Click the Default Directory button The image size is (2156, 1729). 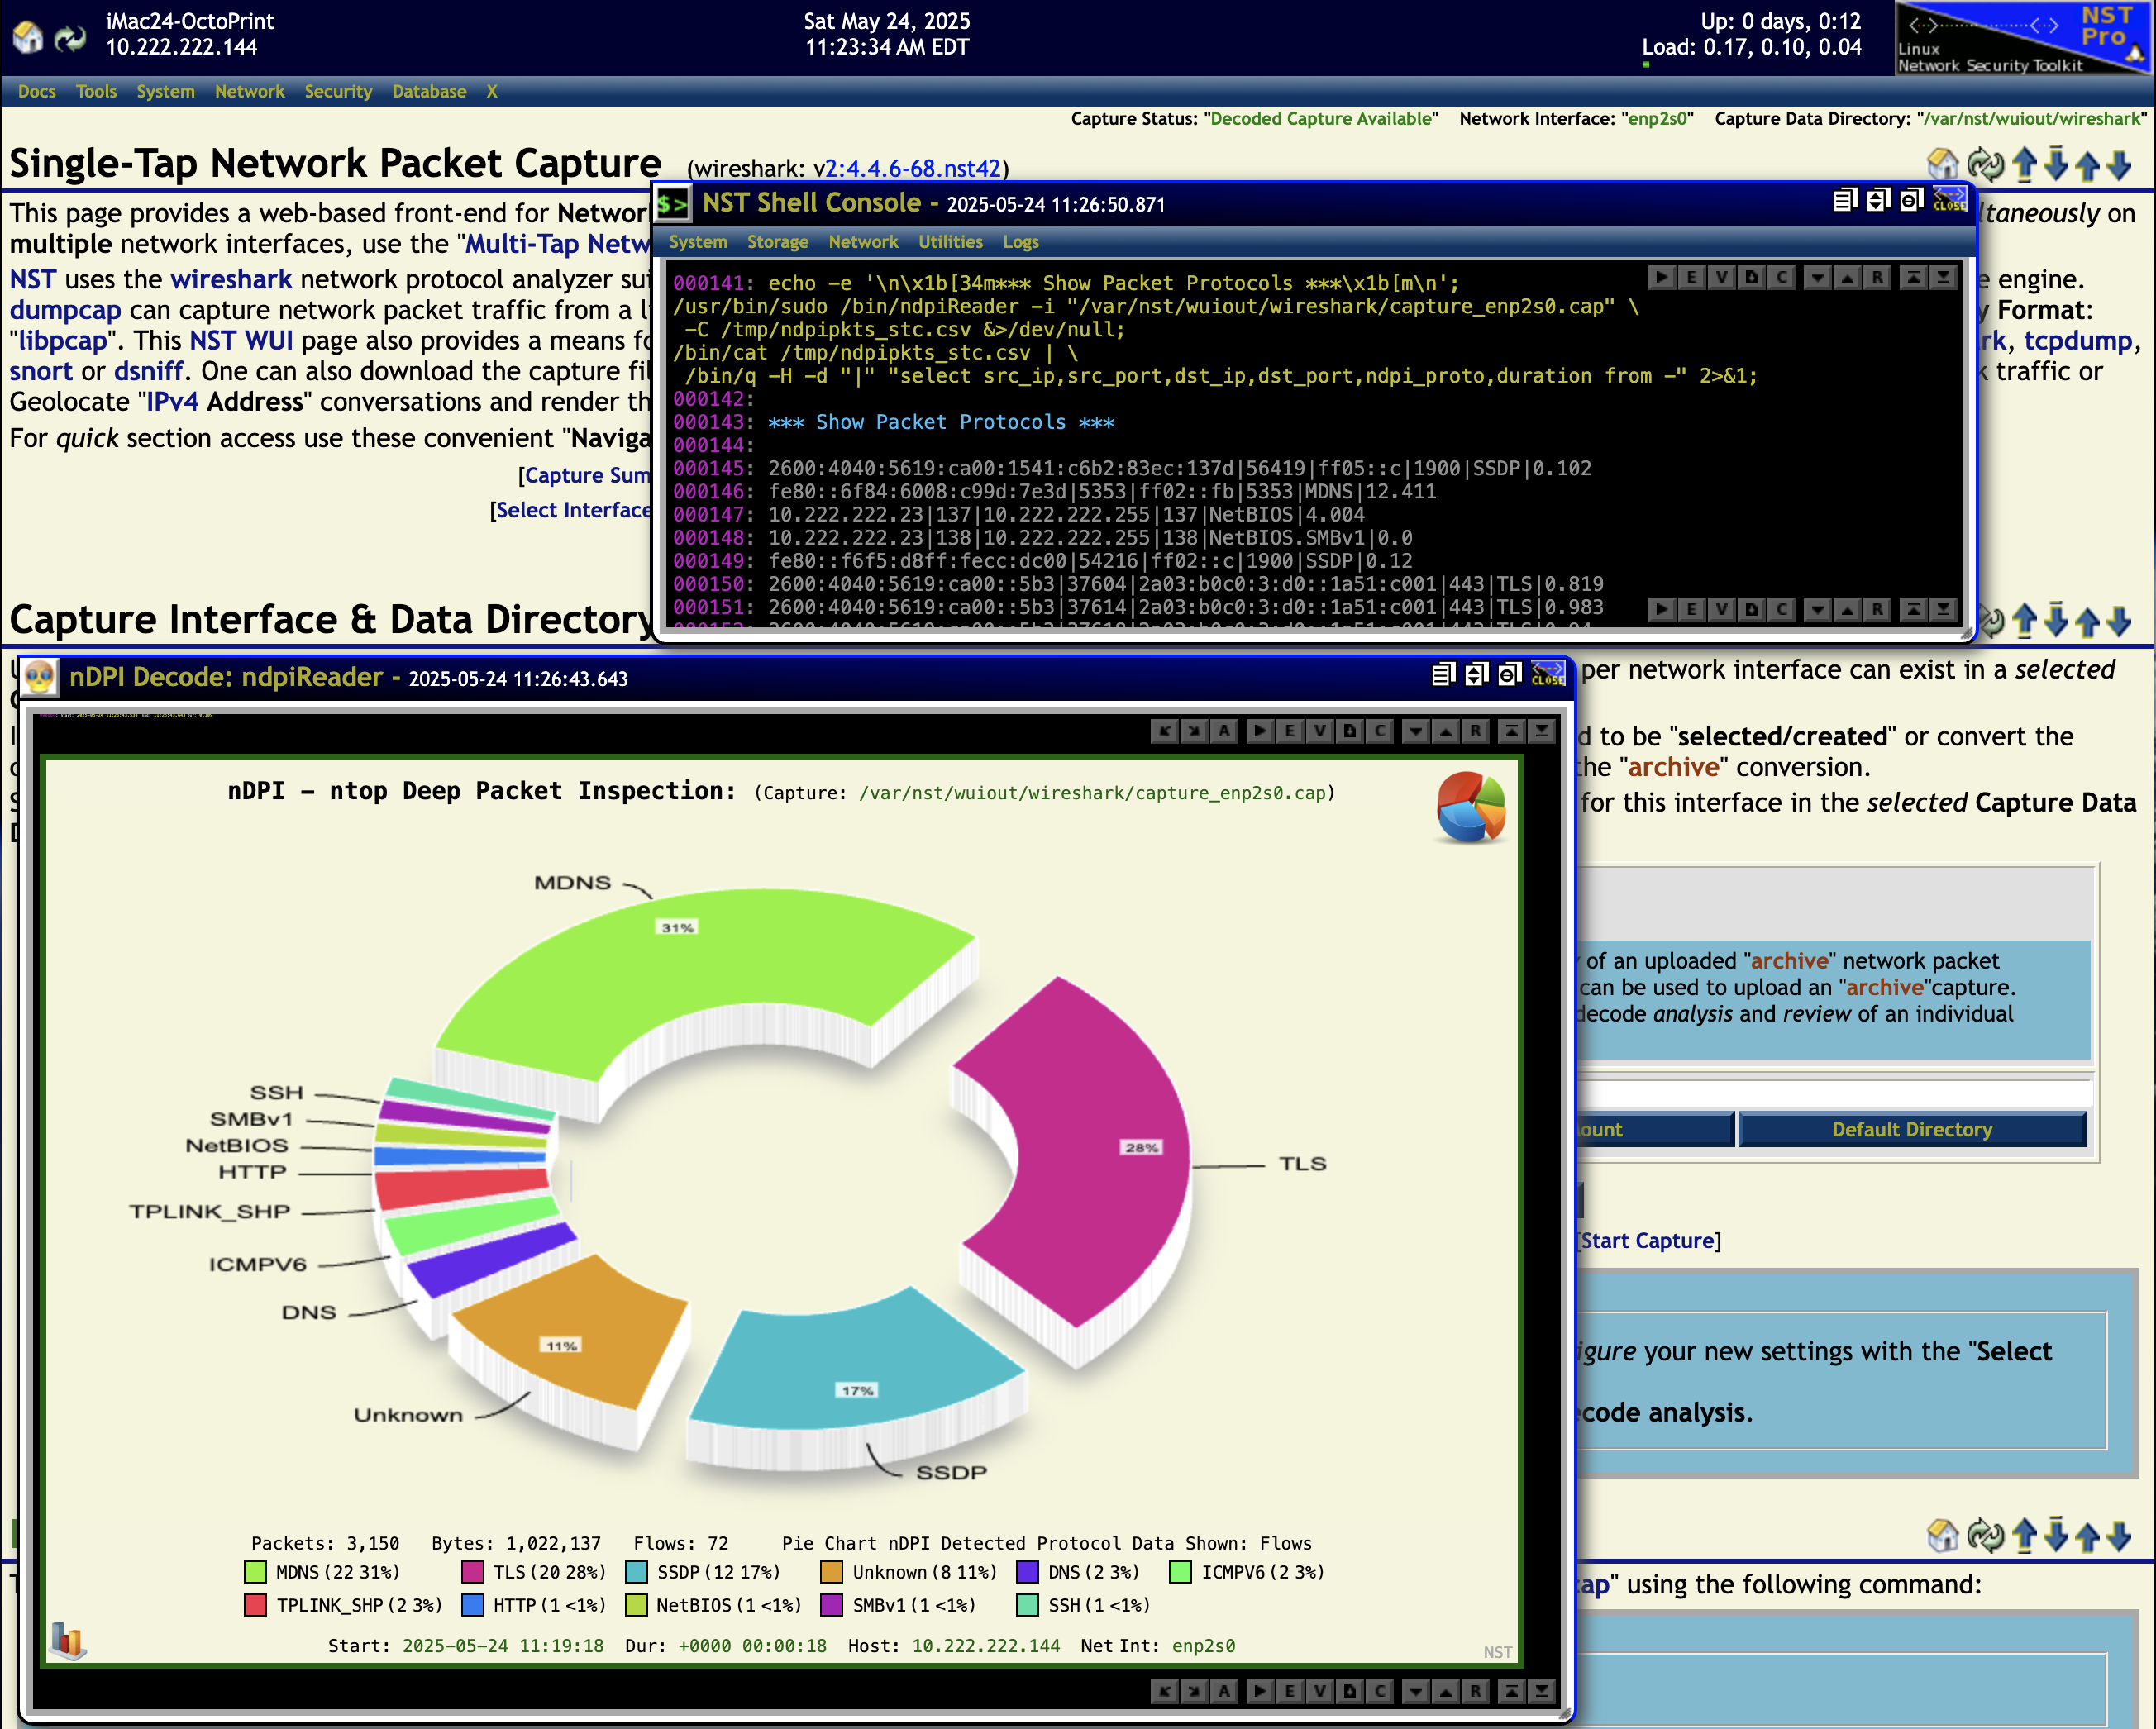1911,1129
